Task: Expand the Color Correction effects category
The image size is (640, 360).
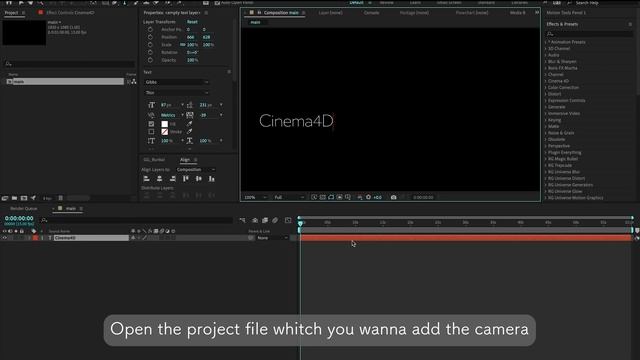Action: 546,87
